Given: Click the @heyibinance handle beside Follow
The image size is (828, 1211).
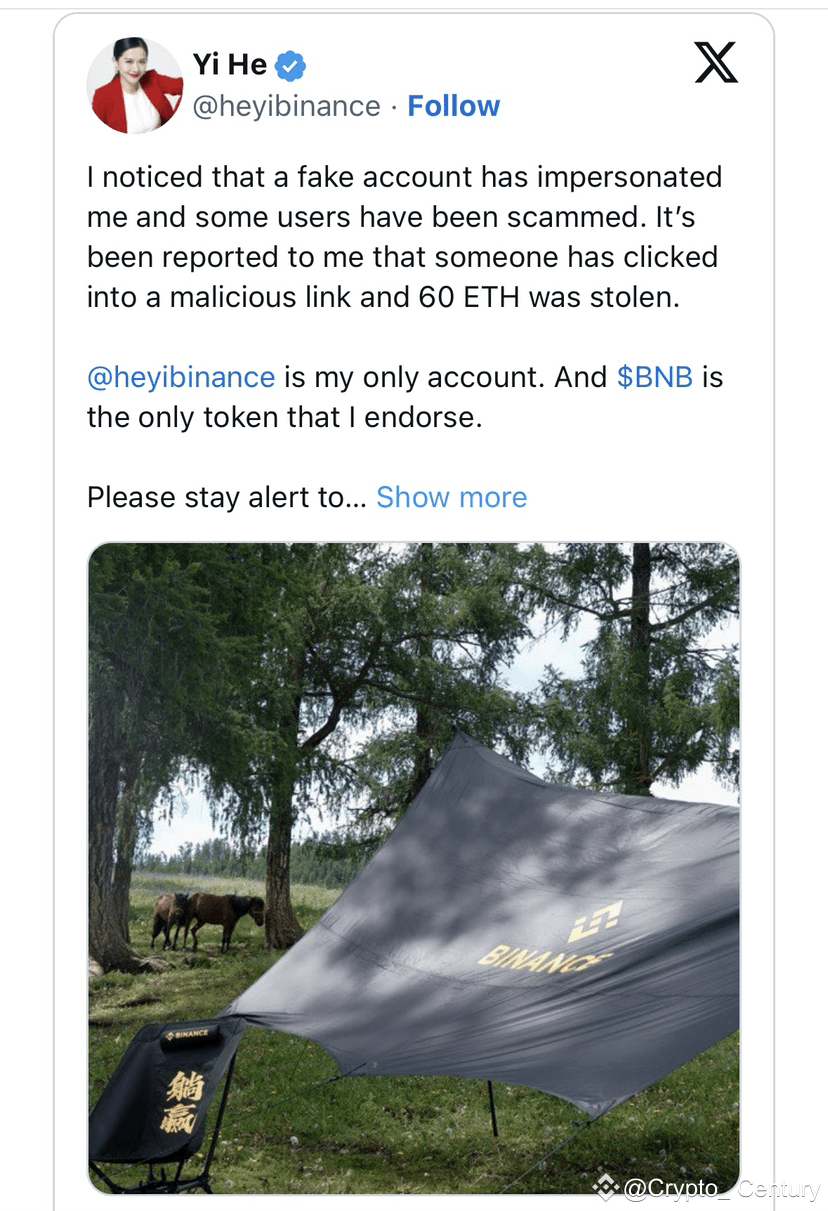Looking at the screenshot, I should [286, 106].
